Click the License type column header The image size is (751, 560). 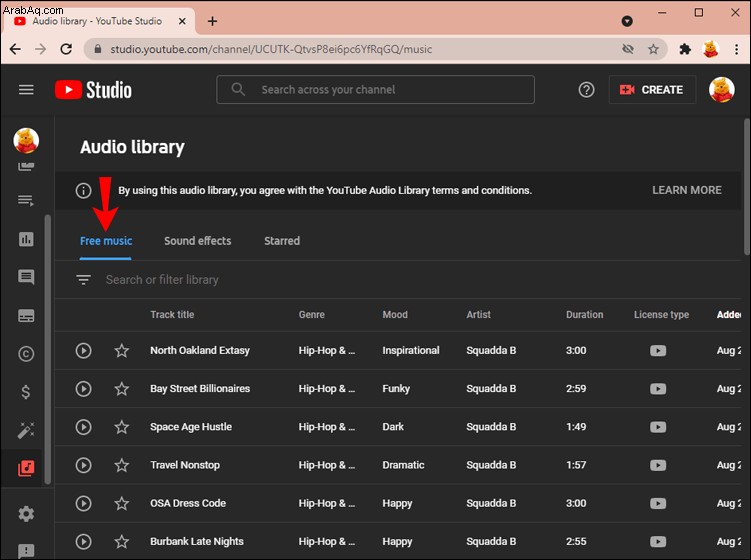click(x=661, y=315)
